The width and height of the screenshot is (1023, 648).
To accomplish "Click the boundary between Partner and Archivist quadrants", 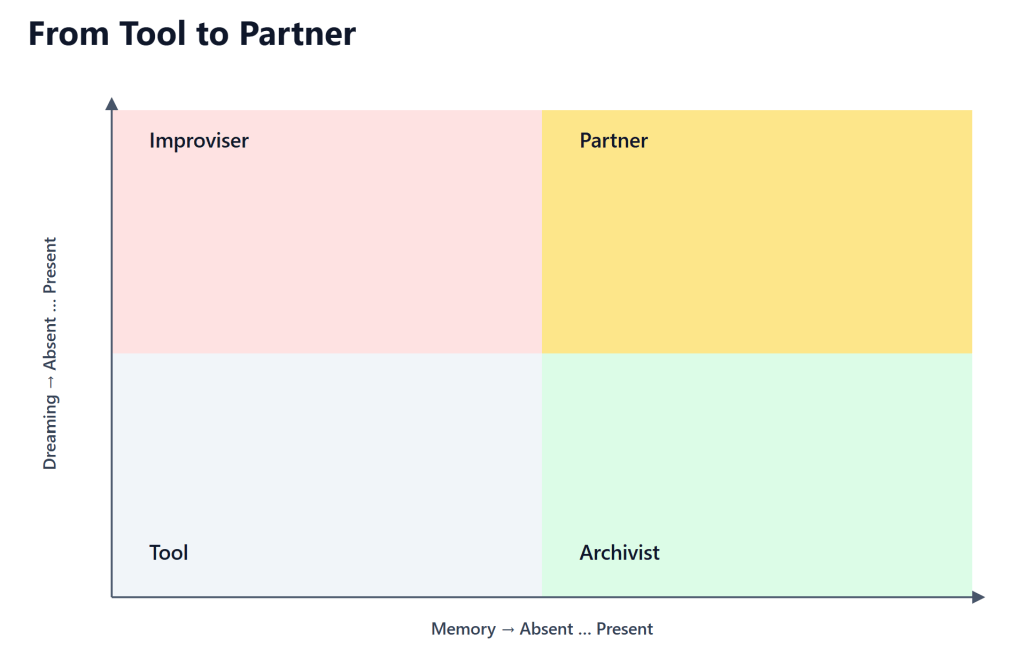I will pos(756,353).
